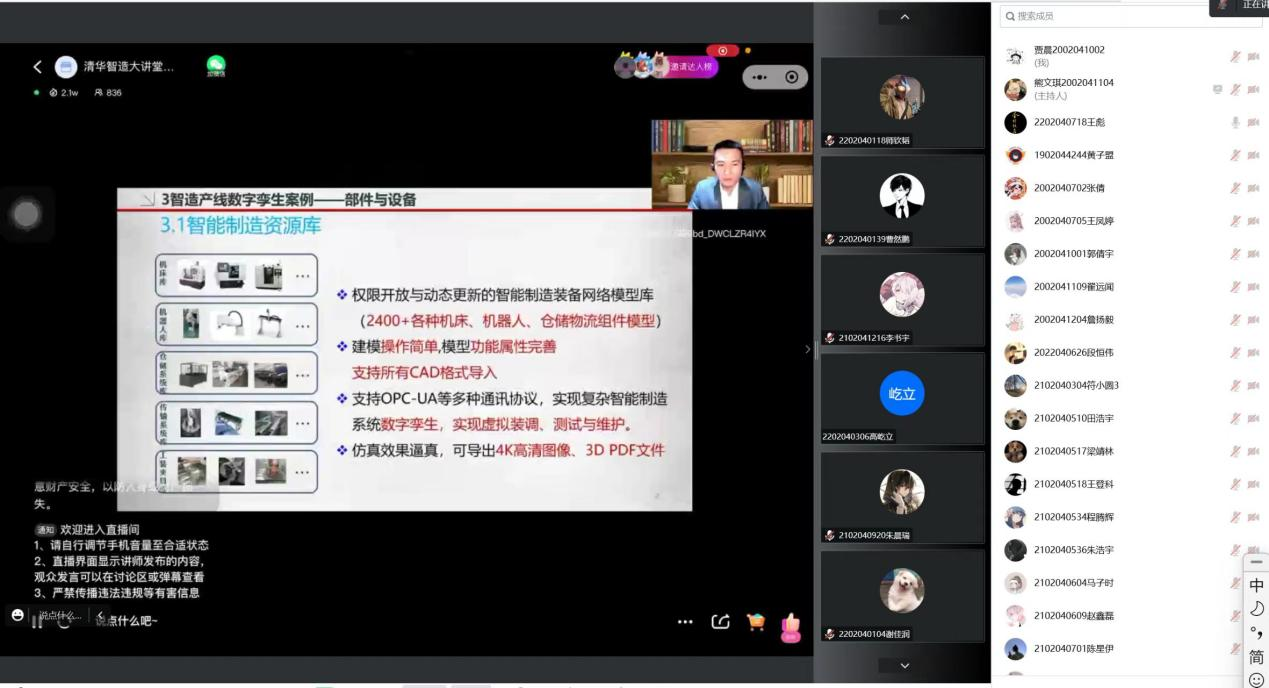Screen dimensions: 1269x688
Task: Toggle camera for 2102040304
Action: click(x=1254, y=387)
